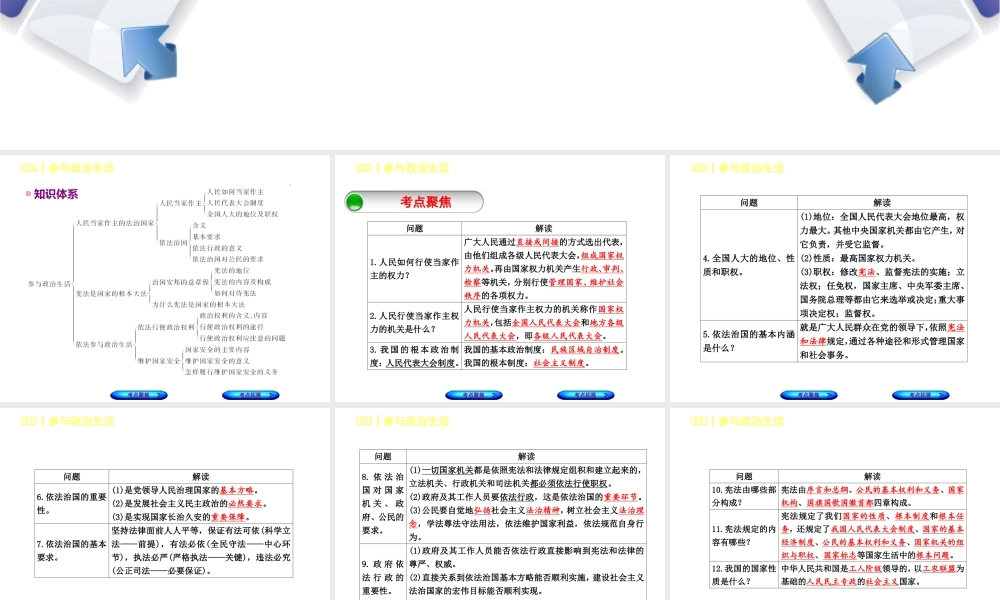
Task: Click red underlined text 民族区域自治制度
Action: 585,349
